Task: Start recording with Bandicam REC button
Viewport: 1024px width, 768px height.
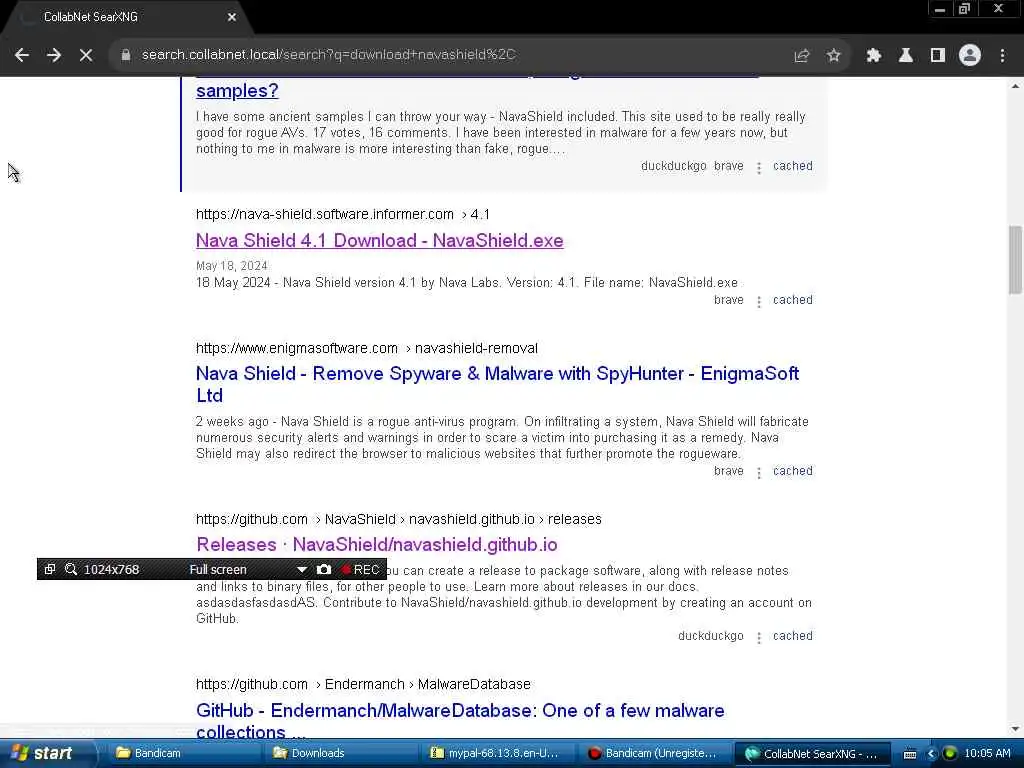Action: [x=360, y=569]
